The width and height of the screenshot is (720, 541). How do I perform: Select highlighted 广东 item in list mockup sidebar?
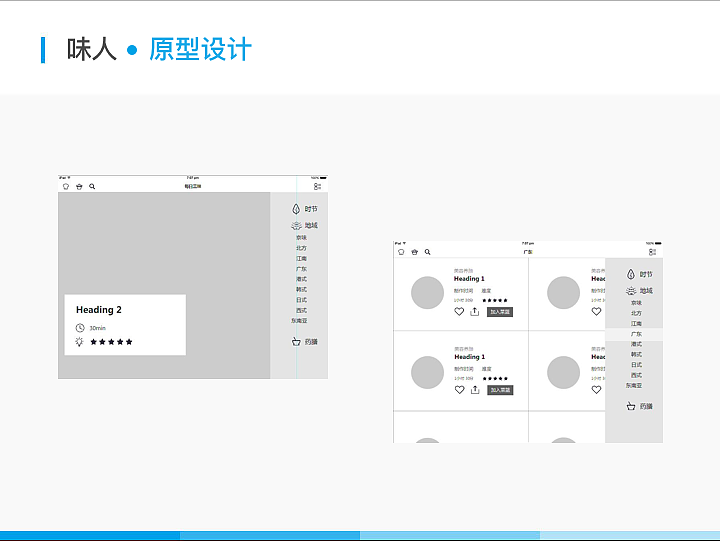pyautogui.click(x=634, y=334)
